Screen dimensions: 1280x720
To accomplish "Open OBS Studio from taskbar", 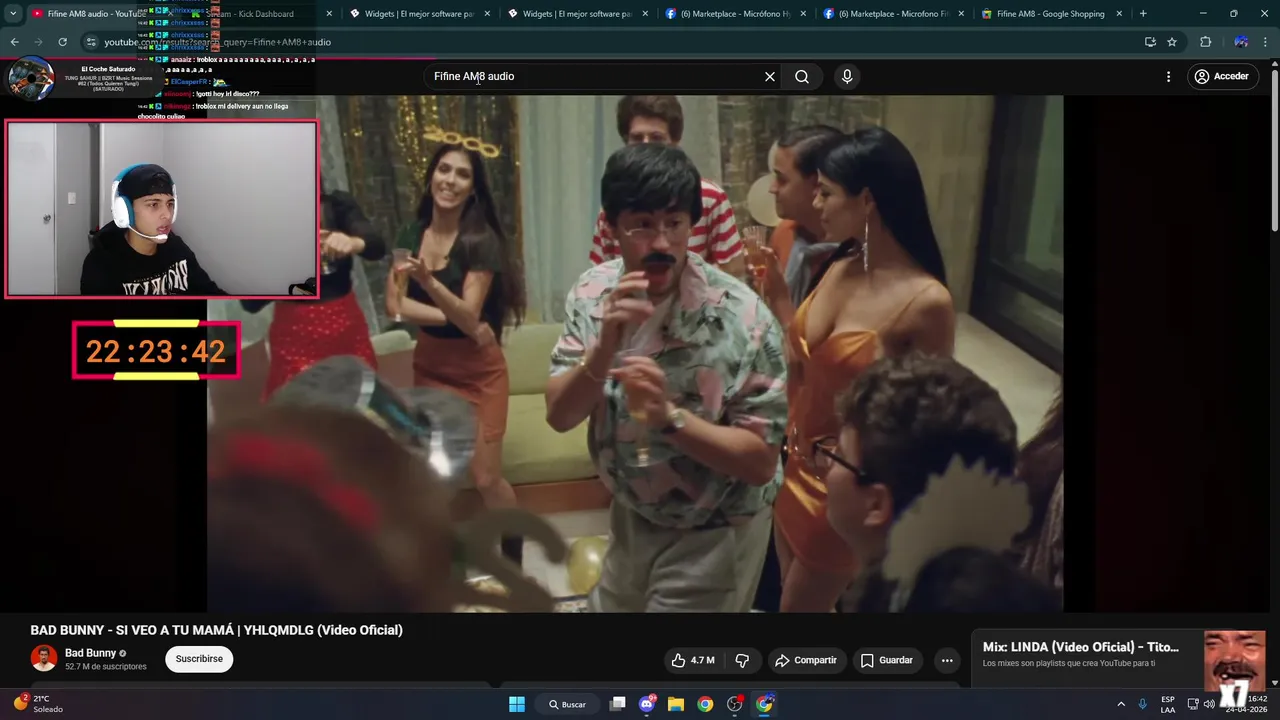I will (x=735, y=704).
